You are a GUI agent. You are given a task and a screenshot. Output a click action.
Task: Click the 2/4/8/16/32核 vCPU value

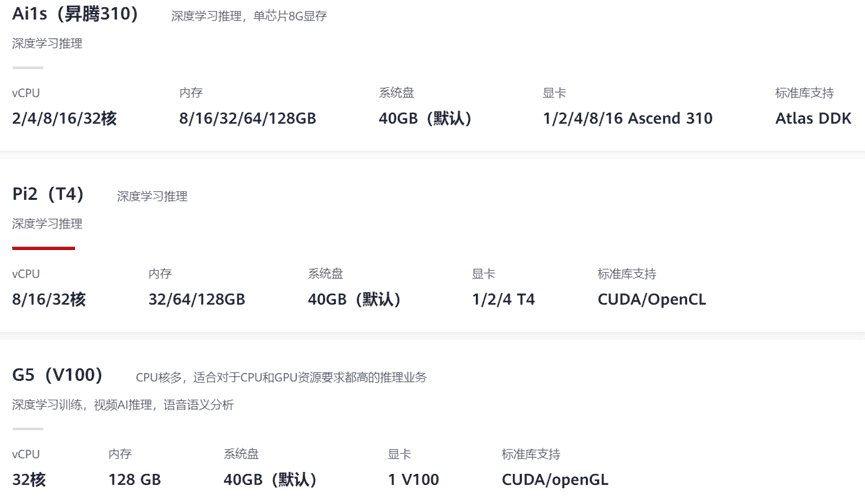[x=64, y=118]
